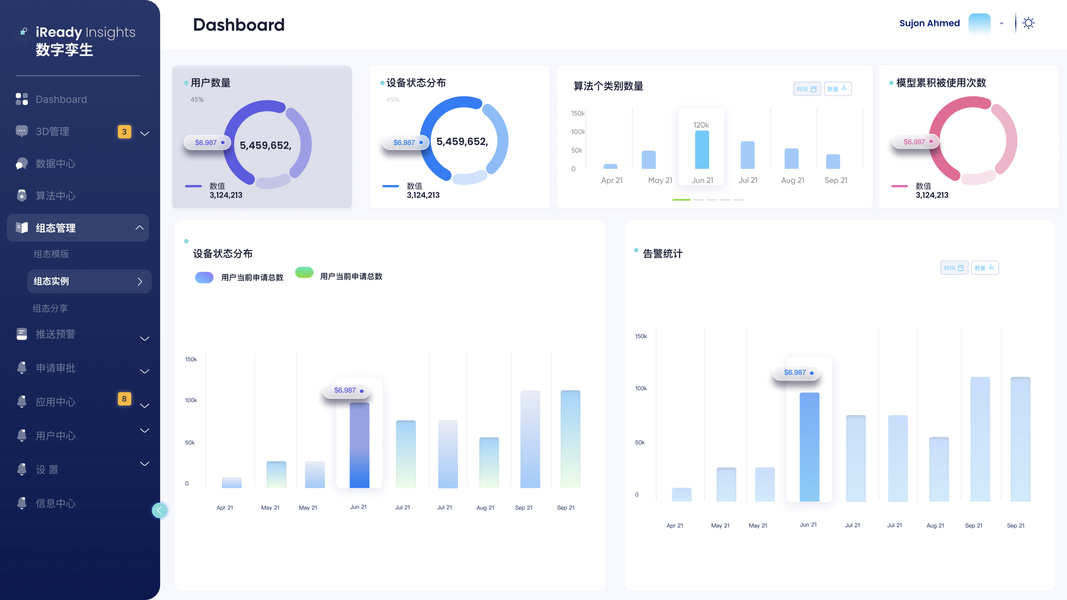This screenshot has height=600, width=1067.
Task: Click the 算法中心 sidebar icon
Action: tap(22, 195)
